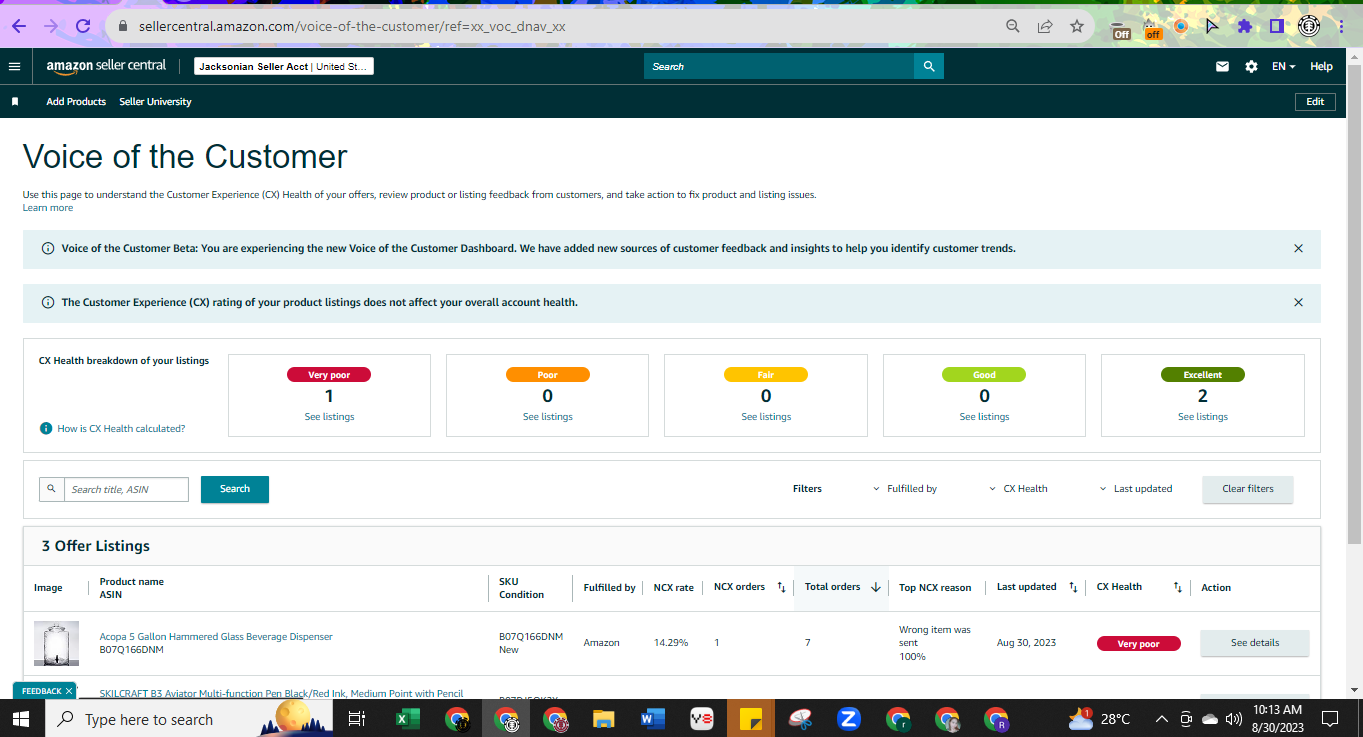The width and height of the screenshot is (1363, 737).
Task: Open Excel from the taskbar
Action: coord(408,719)
